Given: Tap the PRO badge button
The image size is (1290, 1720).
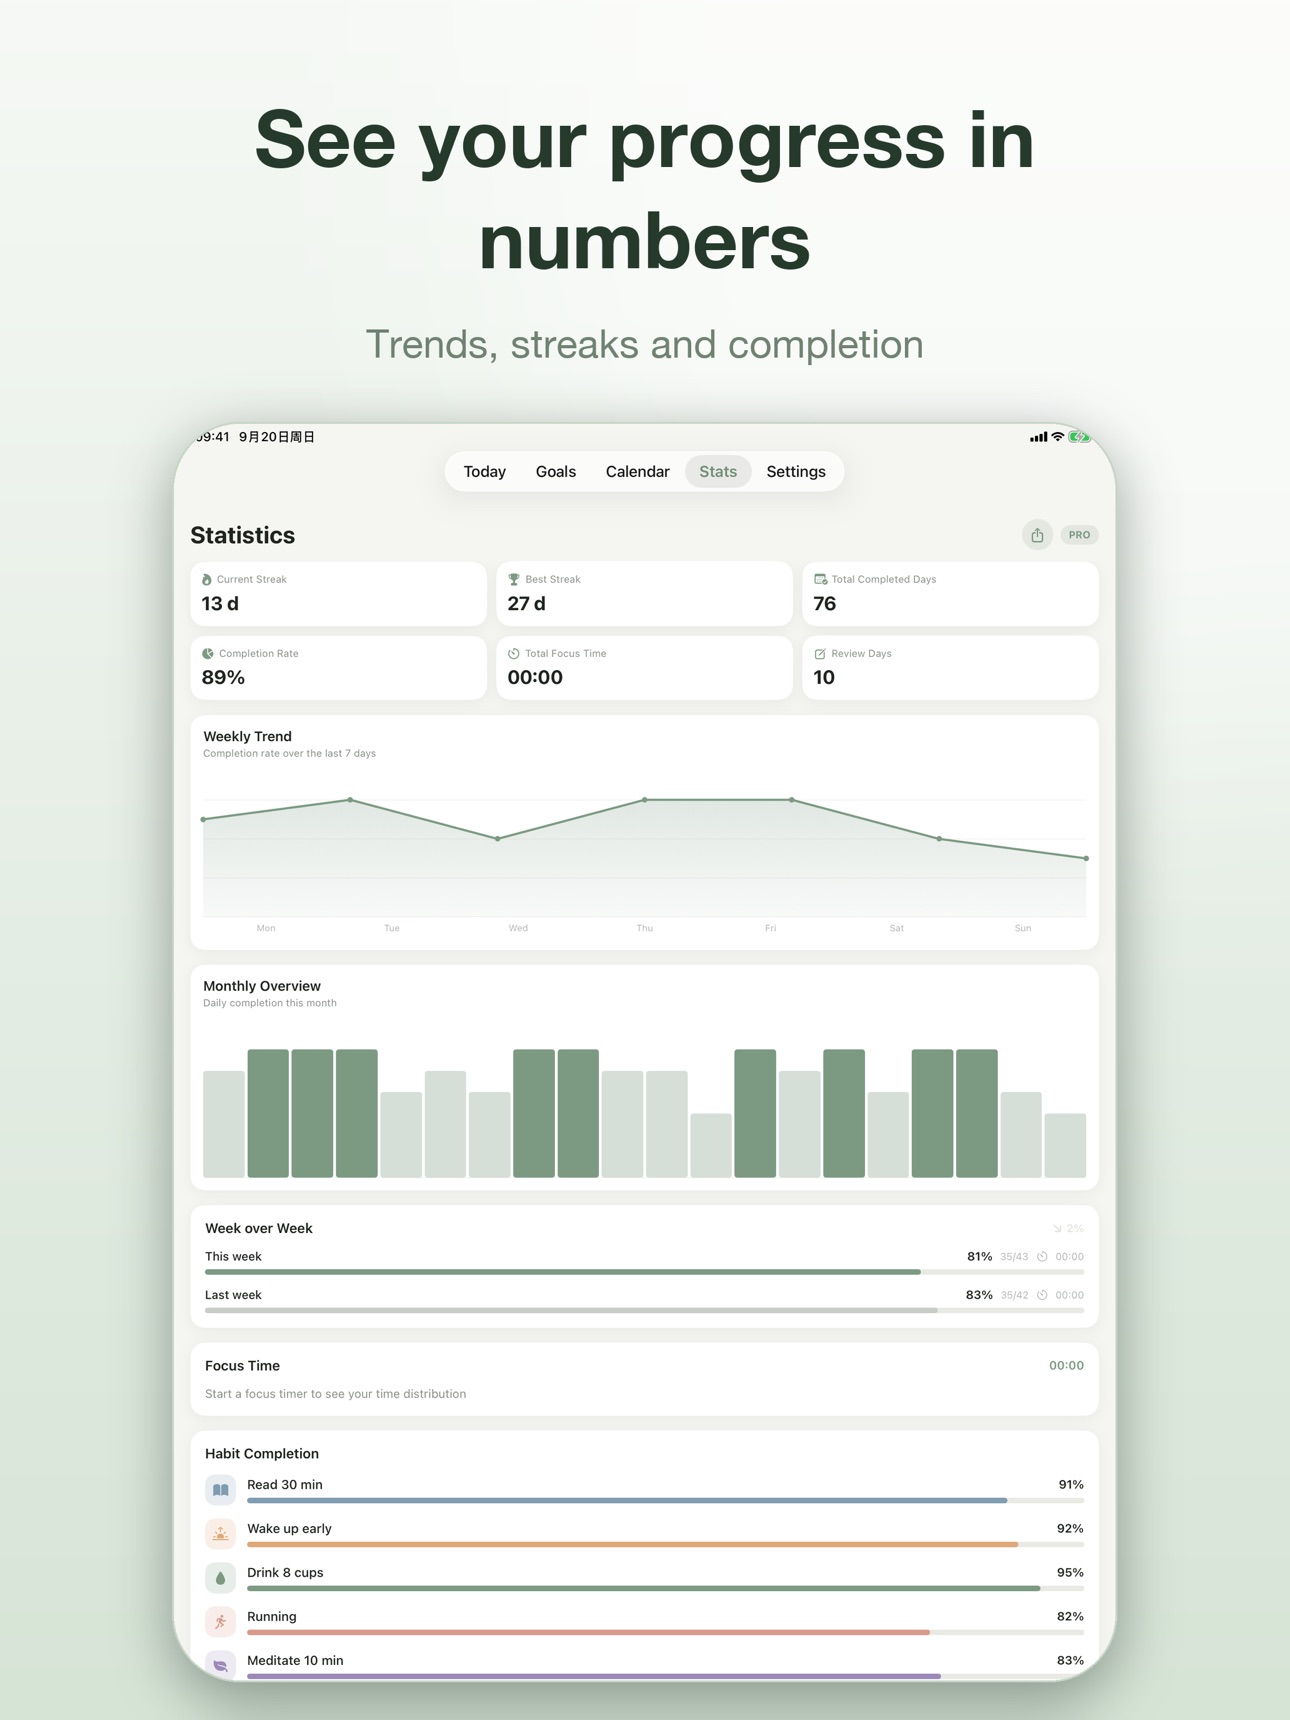Looking at the screenshot, I should (x=1079, y=535).
